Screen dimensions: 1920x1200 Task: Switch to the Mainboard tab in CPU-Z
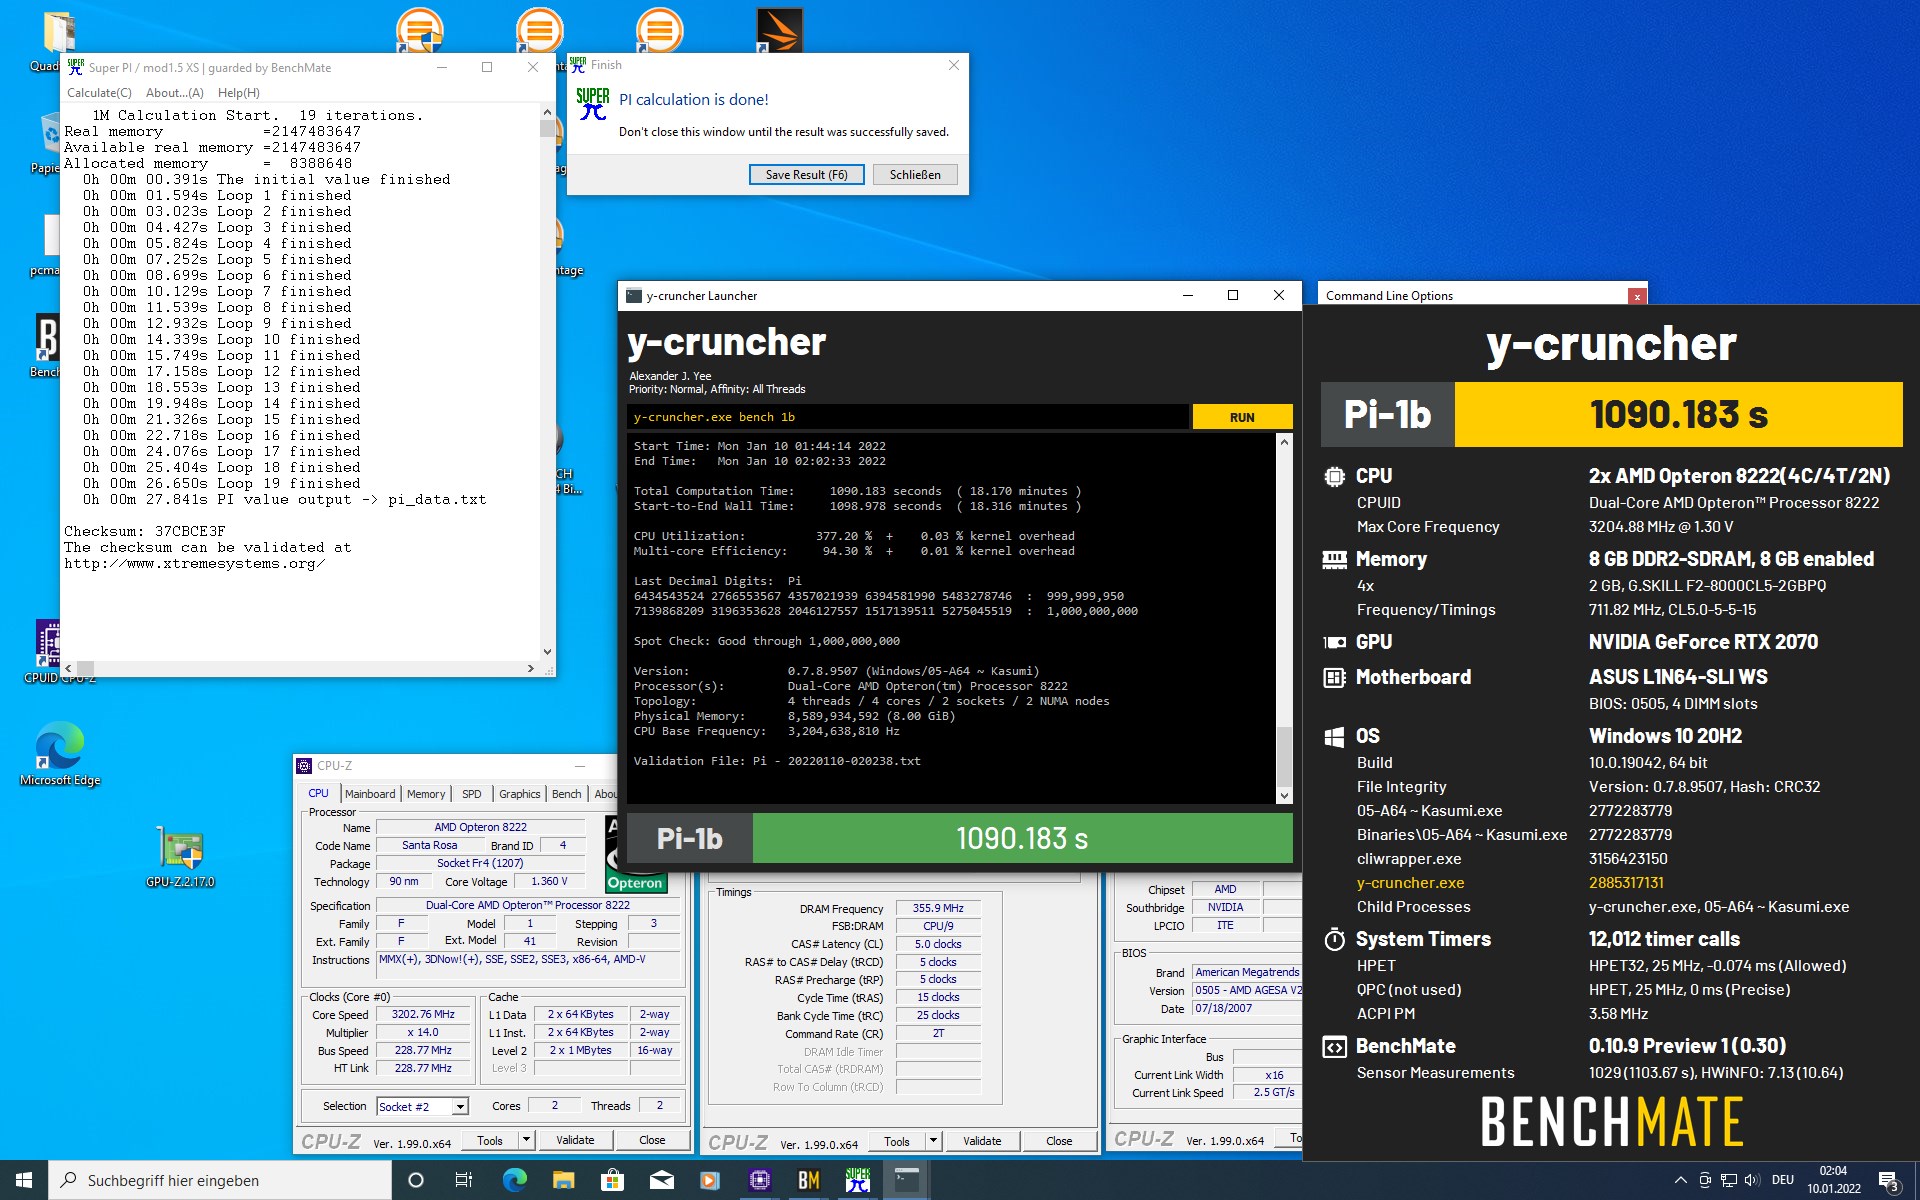pyautogui.click(x=370, y=794)
